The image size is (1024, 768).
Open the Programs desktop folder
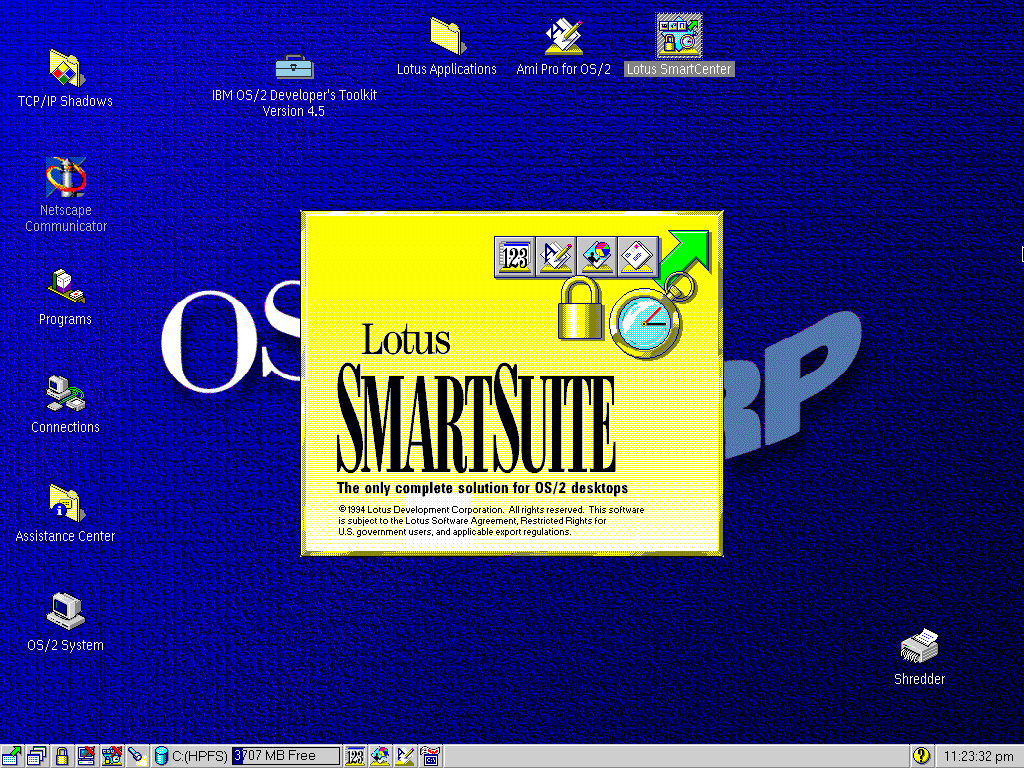click(65, 286)
